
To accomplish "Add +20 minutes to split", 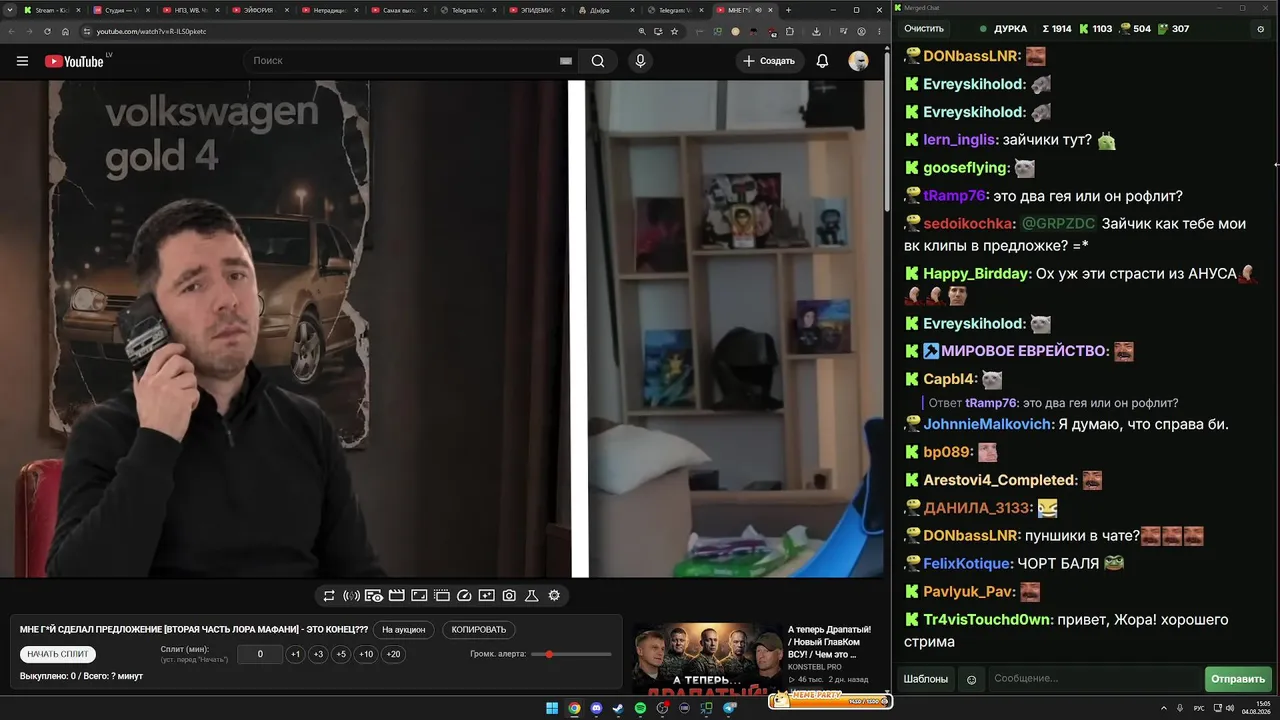I will (x=393, y=654).
